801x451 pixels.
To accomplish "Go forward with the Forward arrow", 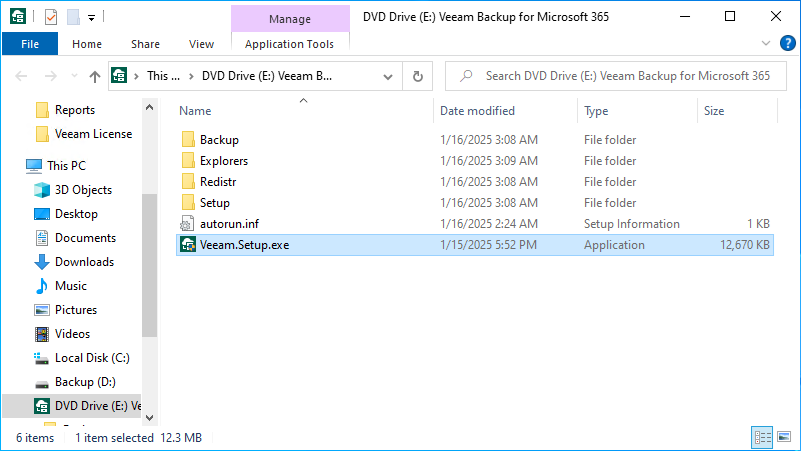I will click(51, 76).
